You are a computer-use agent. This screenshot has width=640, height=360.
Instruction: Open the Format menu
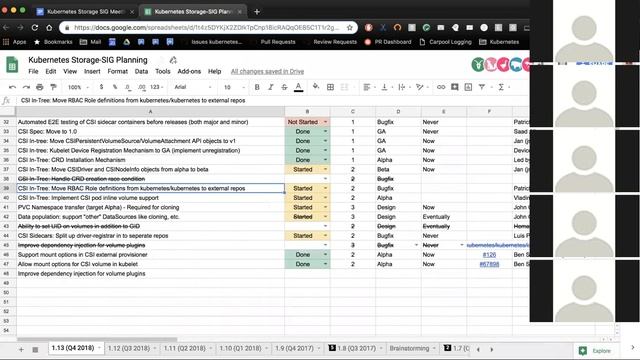[x=118, y=71]
